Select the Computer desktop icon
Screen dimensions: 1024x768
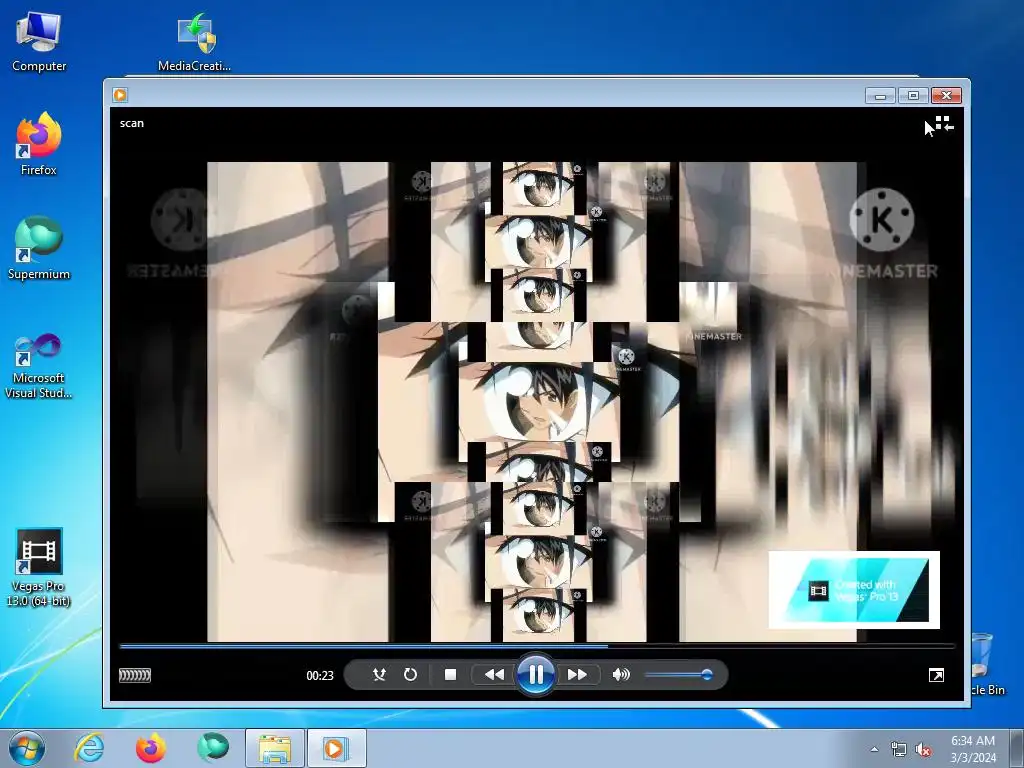click(x=39, y=42)
